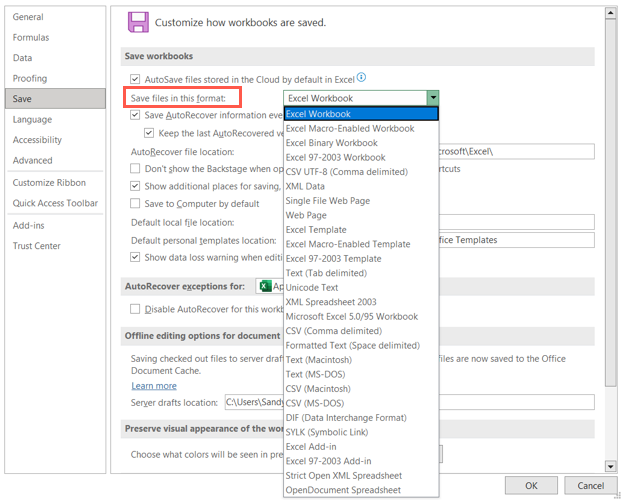Dismiss the dialog with Cancel

point(590,485)
